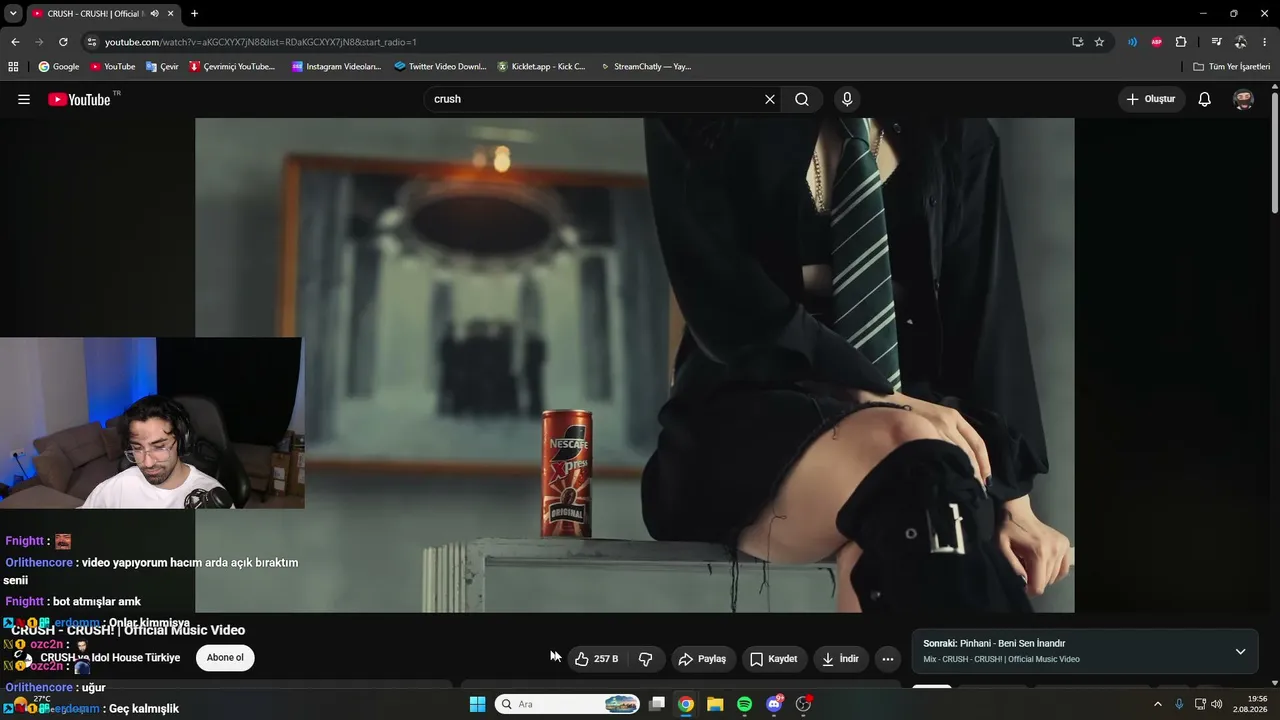Image resolution: width=1280 pixels, height=720 pixels.
Task: Go forward in browser history
Action: [39, 42]
